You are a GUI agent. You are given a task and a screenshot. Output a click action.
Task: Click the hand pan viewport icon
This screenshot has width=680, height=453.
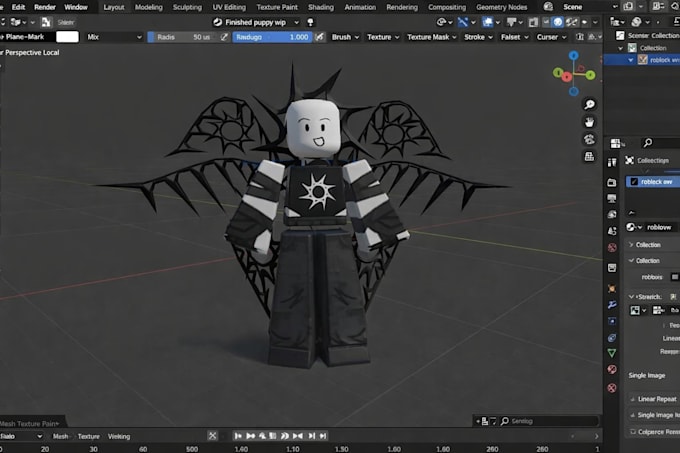(x=589, y=122)
